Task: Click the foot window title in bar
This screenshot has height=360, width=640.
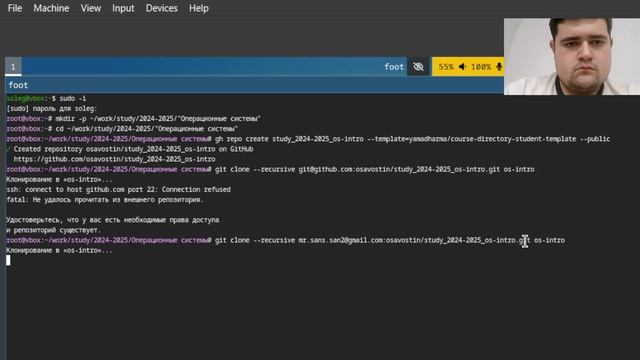Action: point(394,67)
